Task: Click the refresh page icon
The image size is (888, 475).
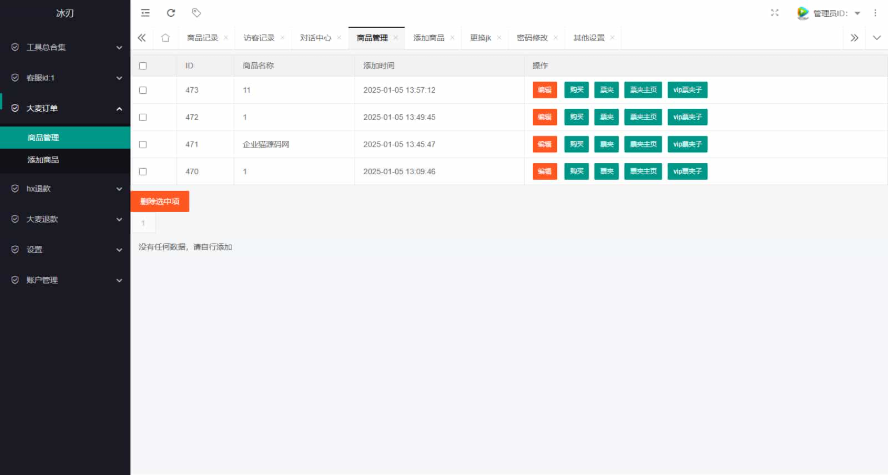Action: 171,13
